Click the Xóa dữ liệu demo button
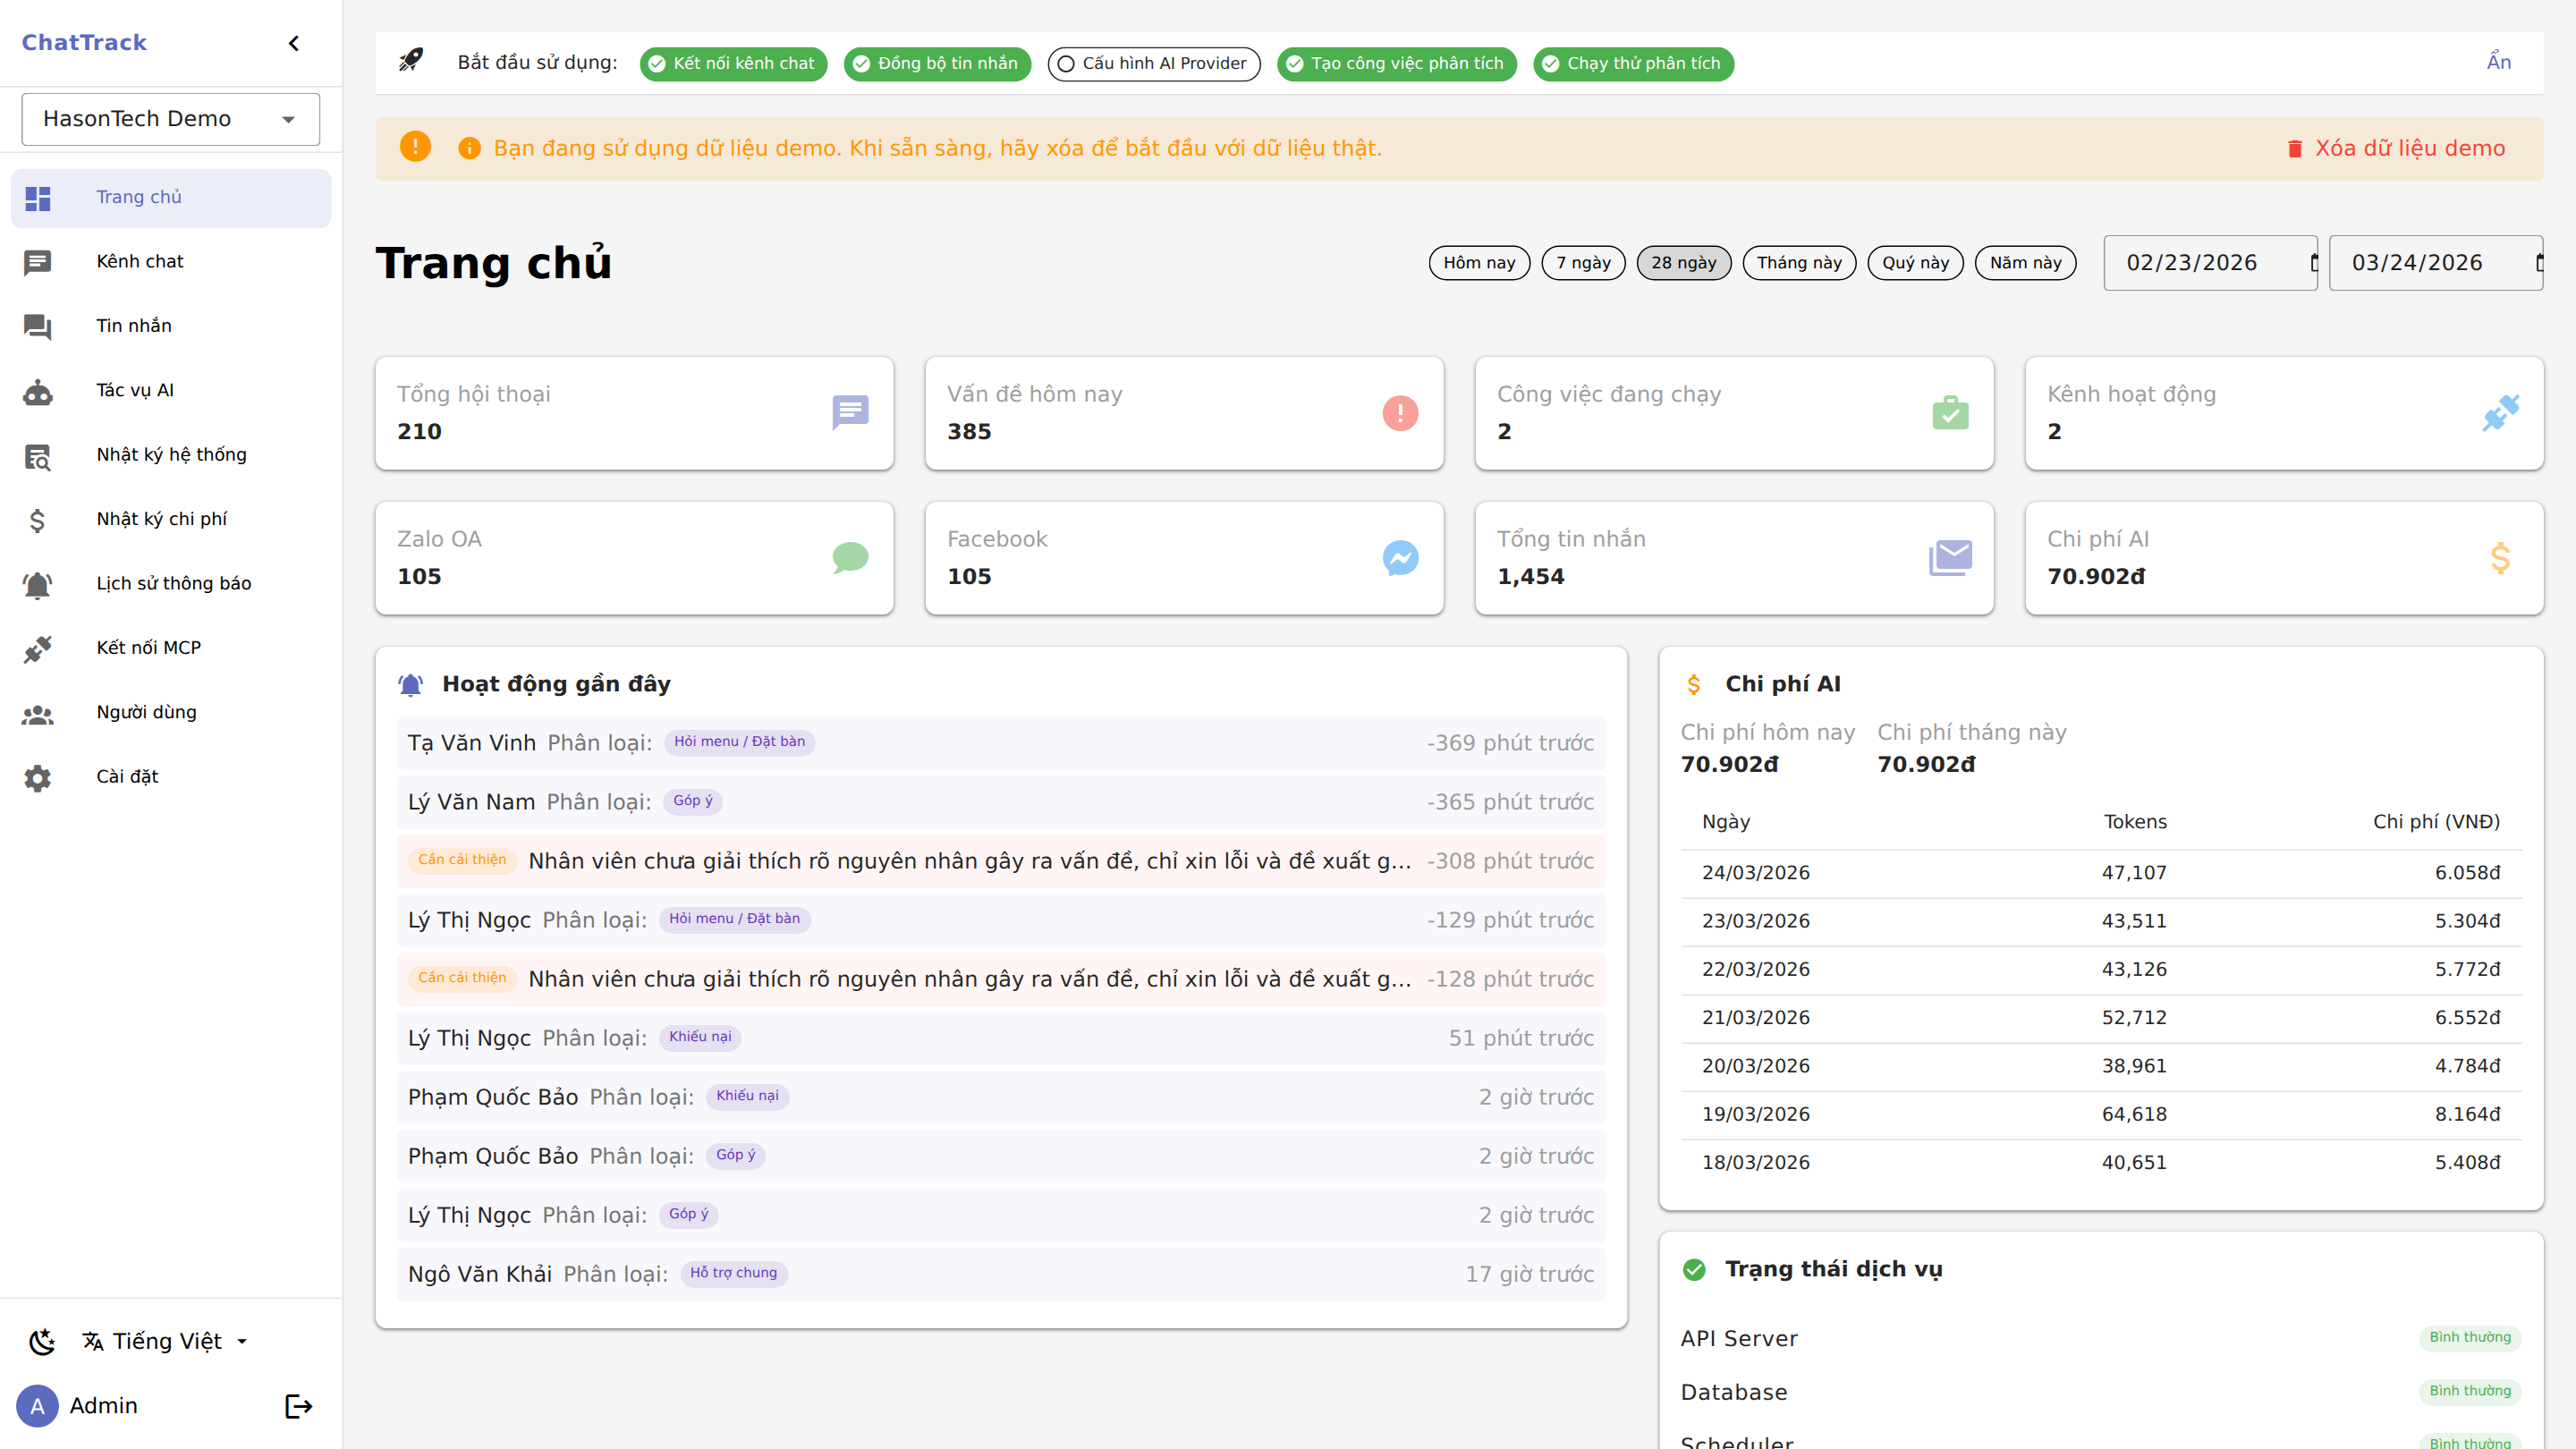 coord(2398,147)
